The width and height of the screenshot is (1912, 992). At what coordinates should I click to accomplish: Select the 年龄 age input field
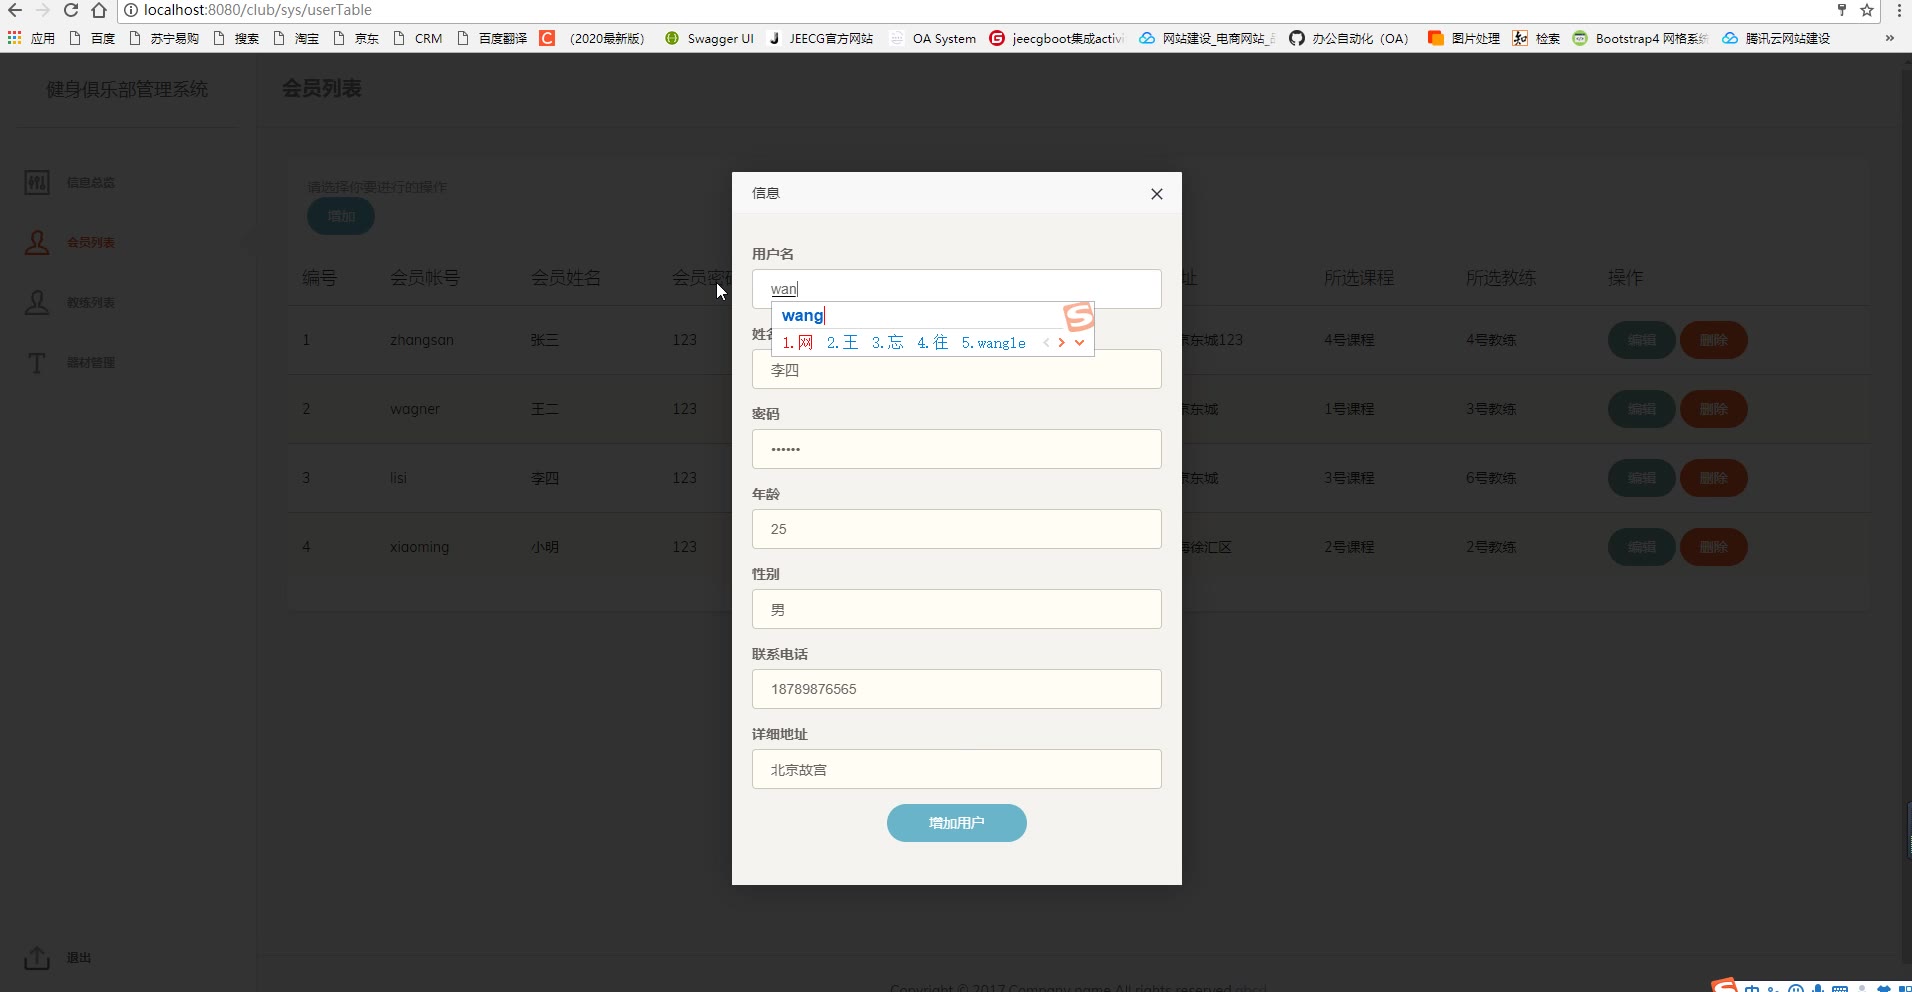(956, 529)
